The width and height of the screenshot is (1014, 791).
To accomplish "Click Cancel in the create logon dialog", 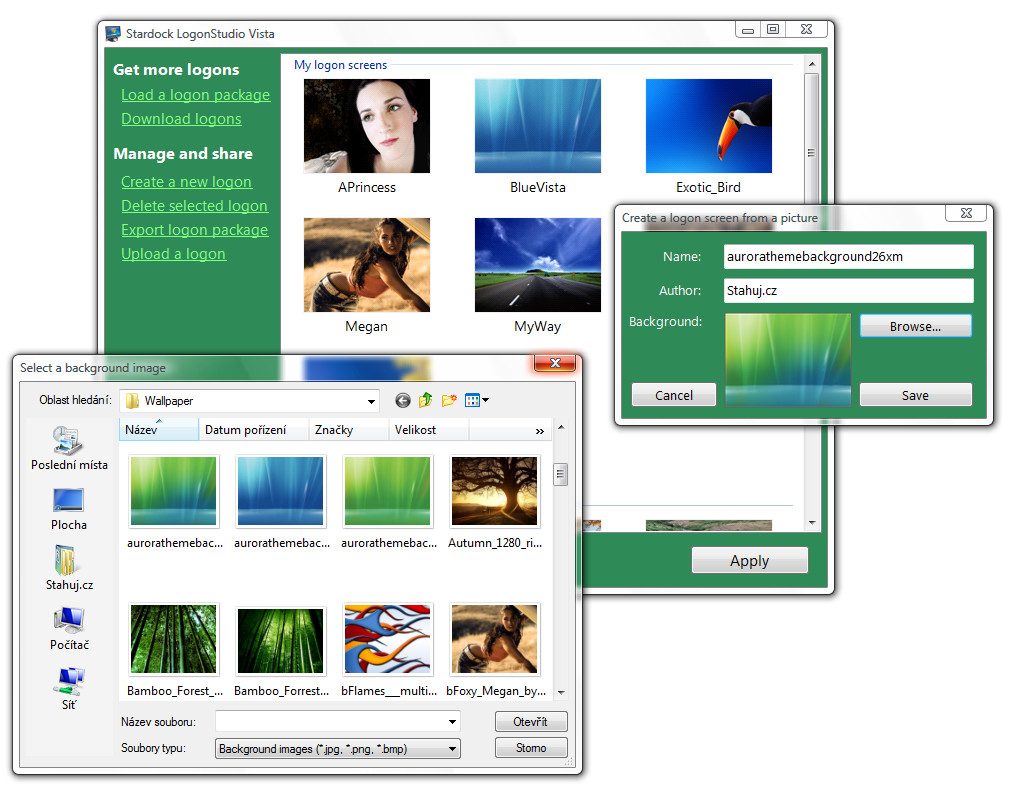I will tap(673, 395).
